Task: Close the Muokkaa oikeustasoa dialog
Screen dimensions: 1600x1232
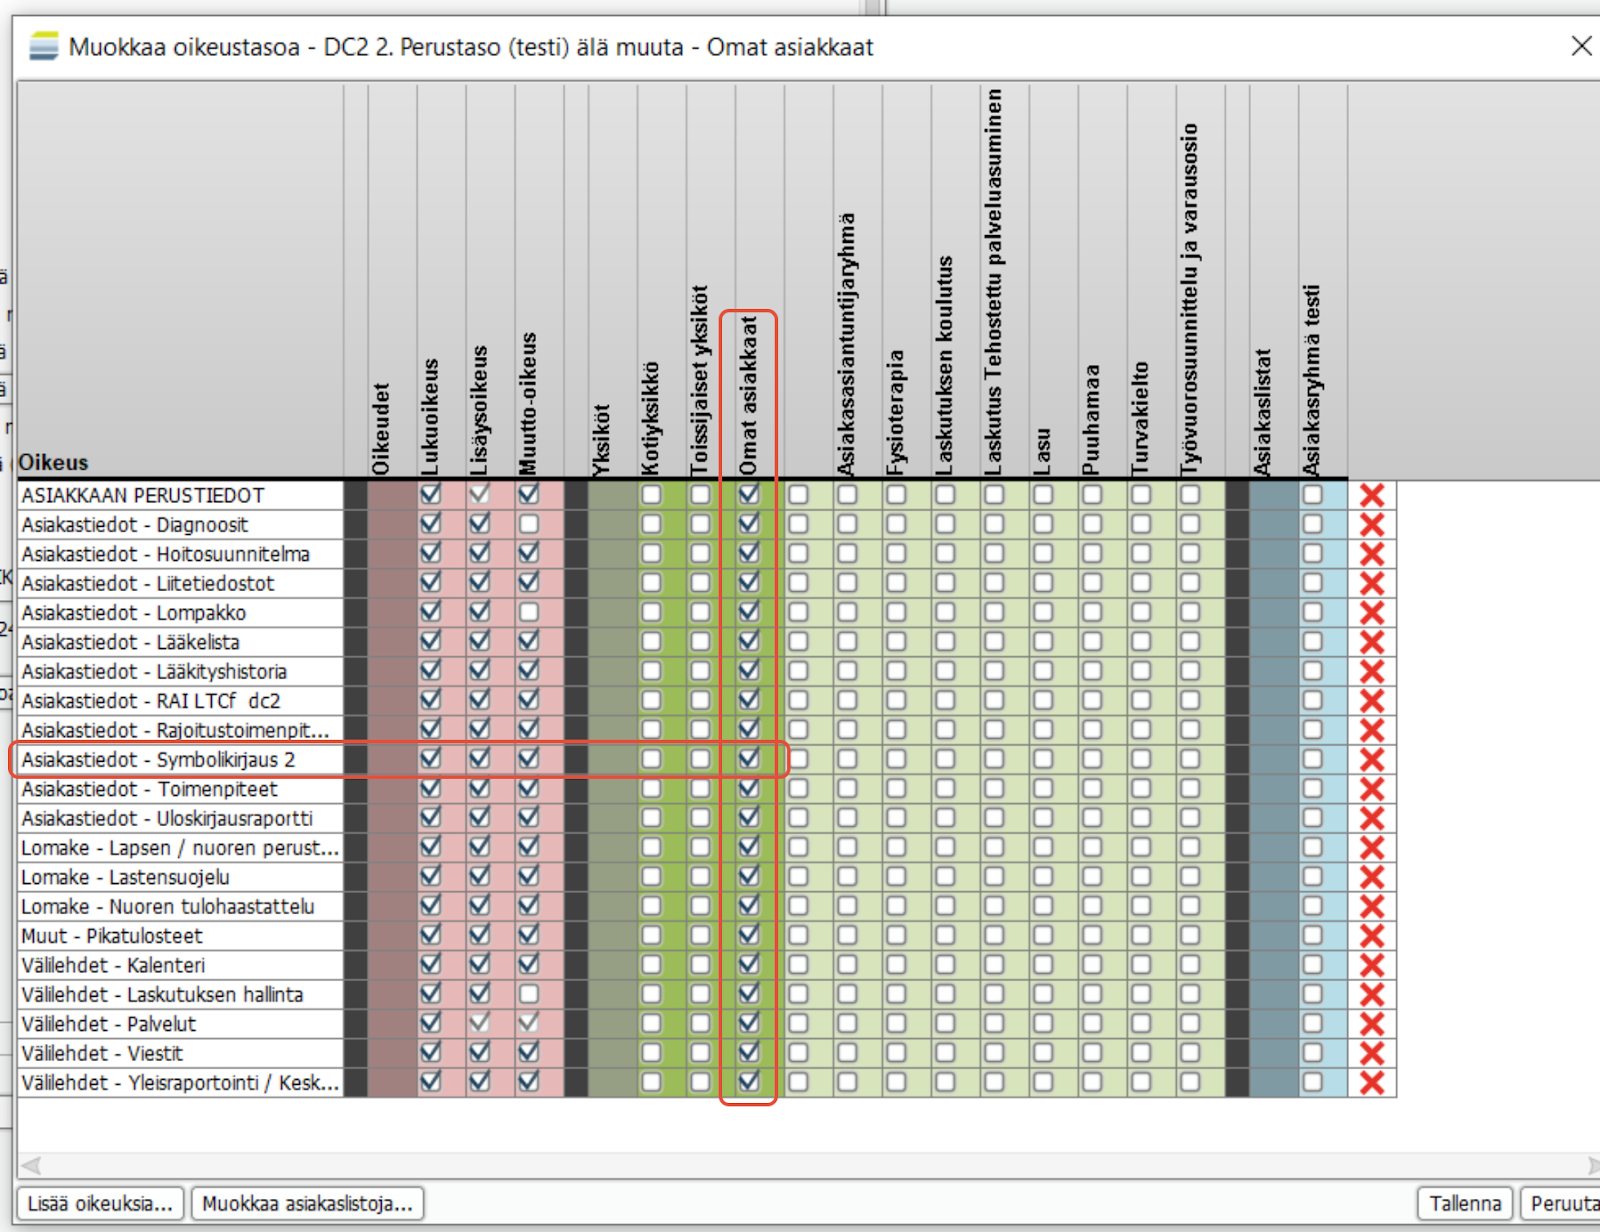Action: click(x=1581, y=46)
